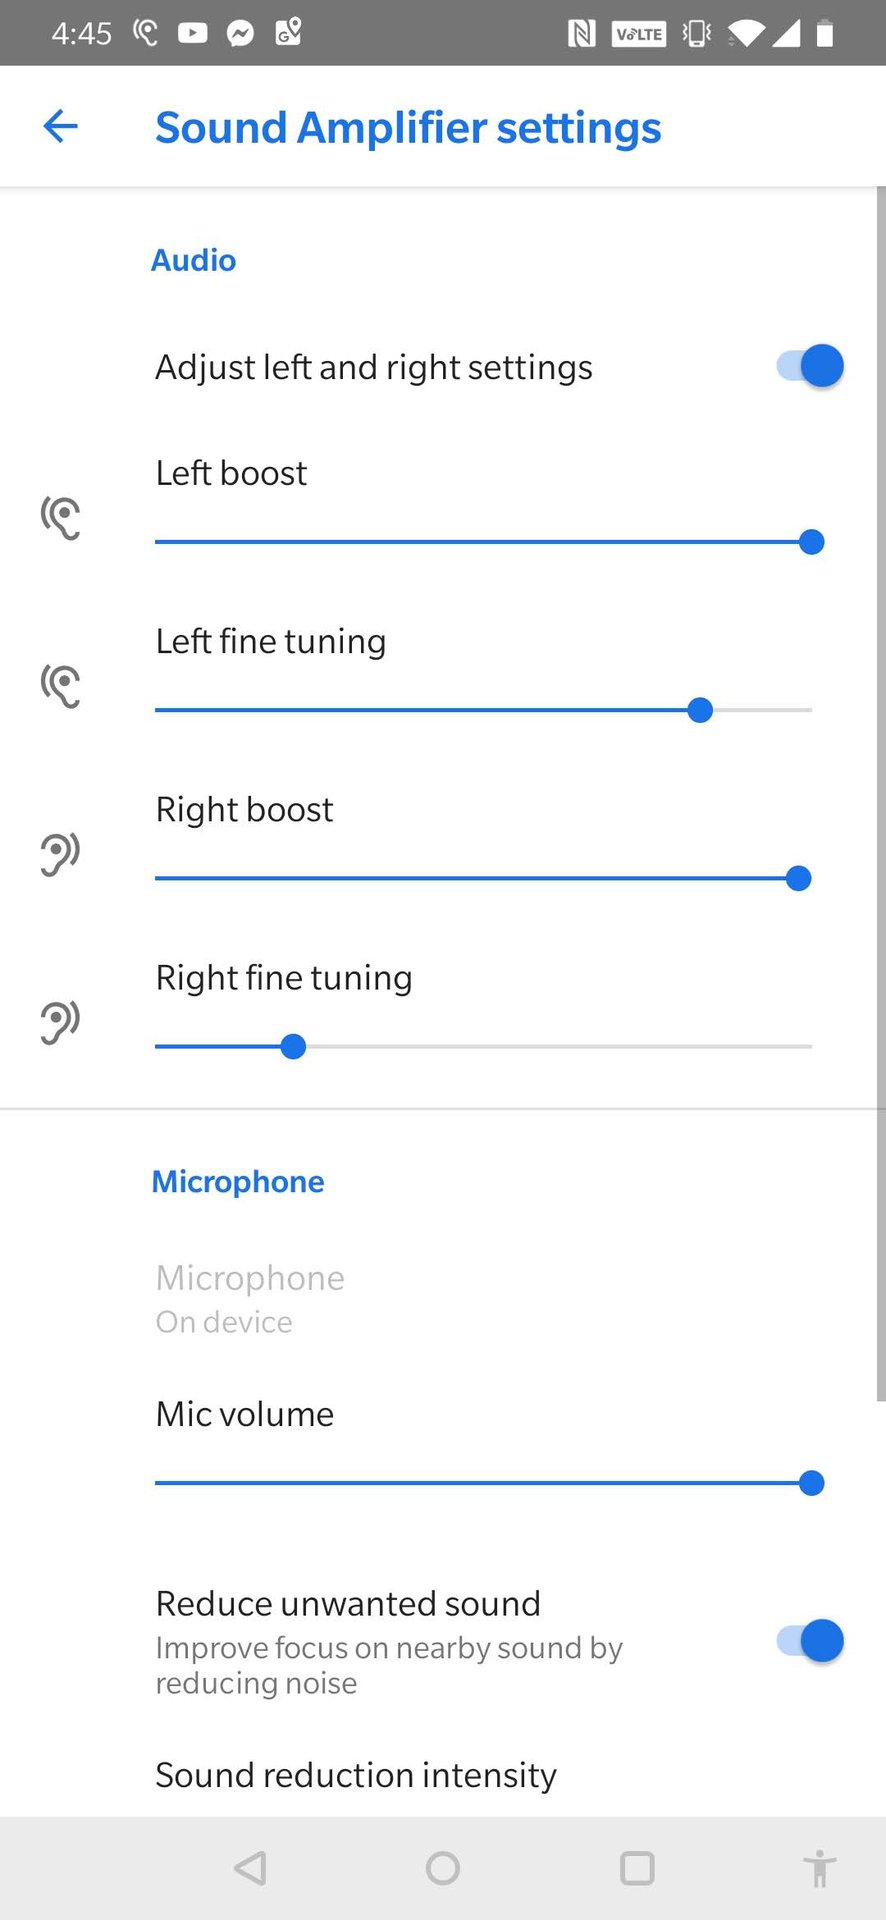Viewport: 886px width, 1920px height.
Task: Click the Right fine tuning slider knob
Action: click(293, 1046)
